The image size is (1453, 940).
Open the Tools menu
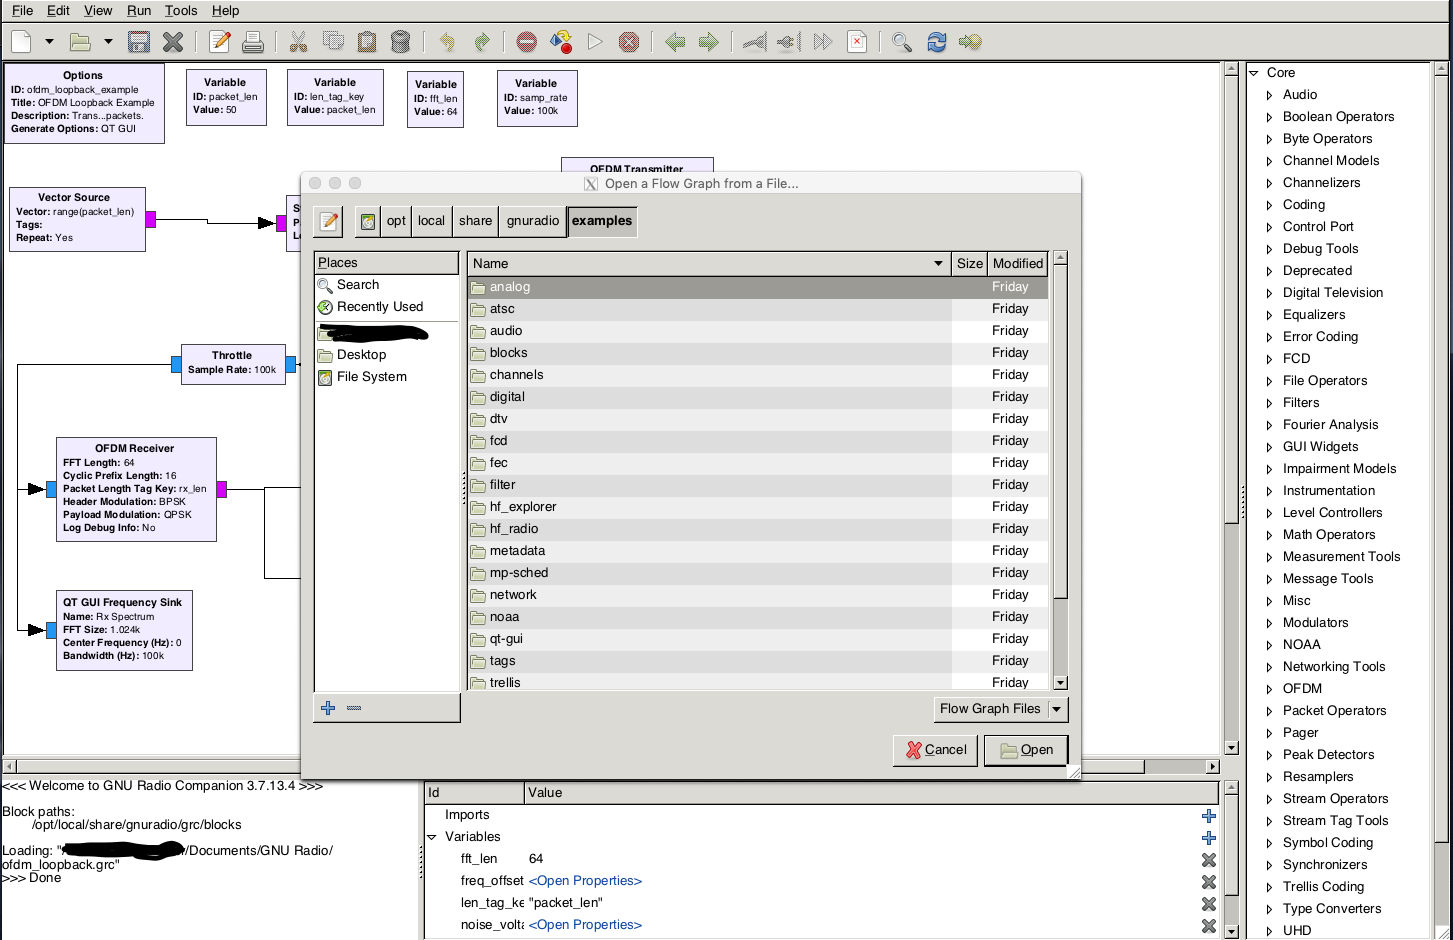pos(181,10)
